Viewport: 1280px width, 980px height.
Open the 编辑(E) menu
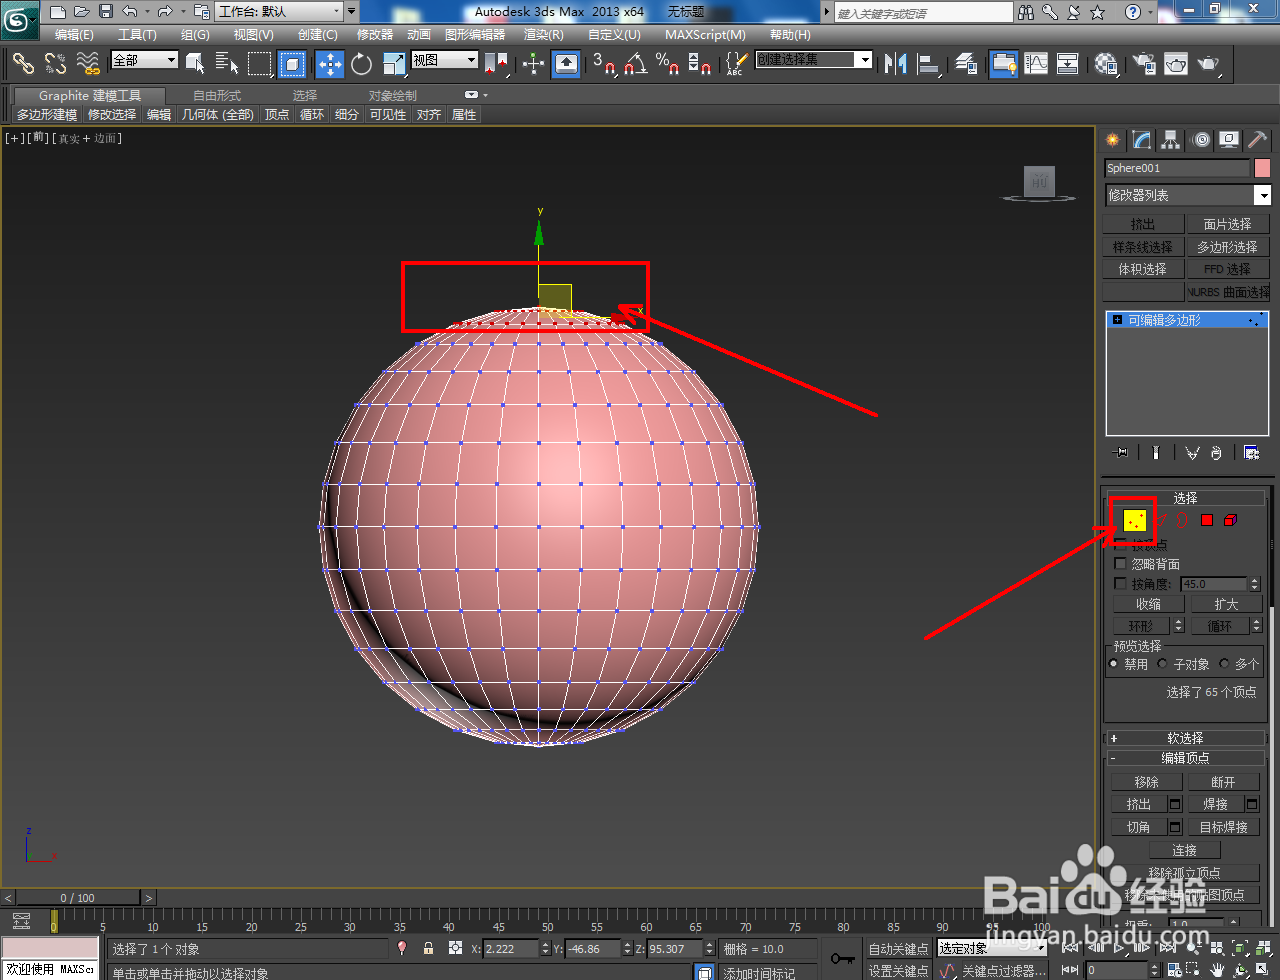tap(74, 35)
